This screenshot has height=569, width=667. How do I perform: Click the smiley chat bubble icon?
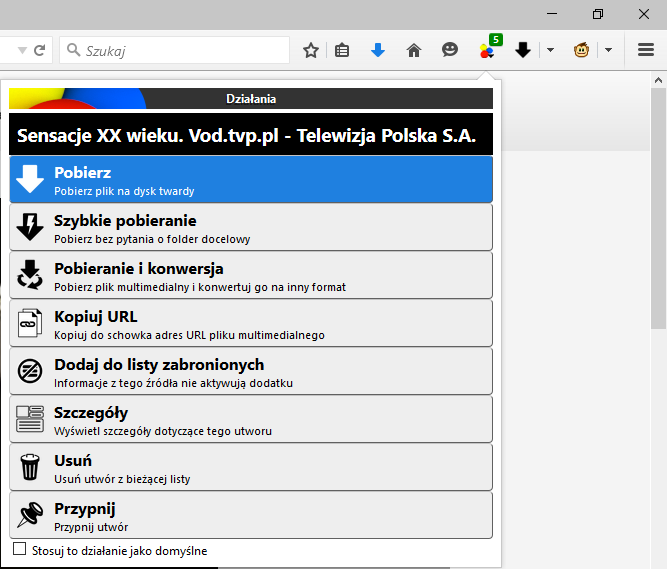click(450, 50)
